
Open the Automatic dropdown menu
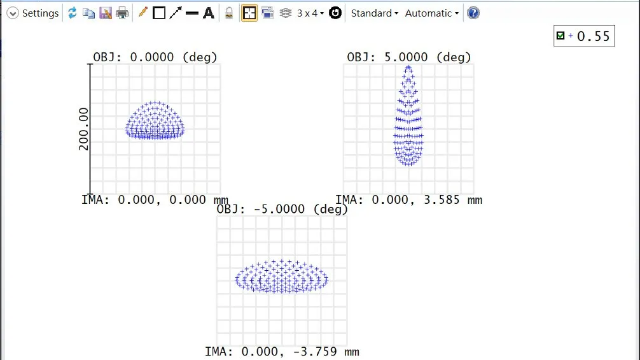point(432,13)
